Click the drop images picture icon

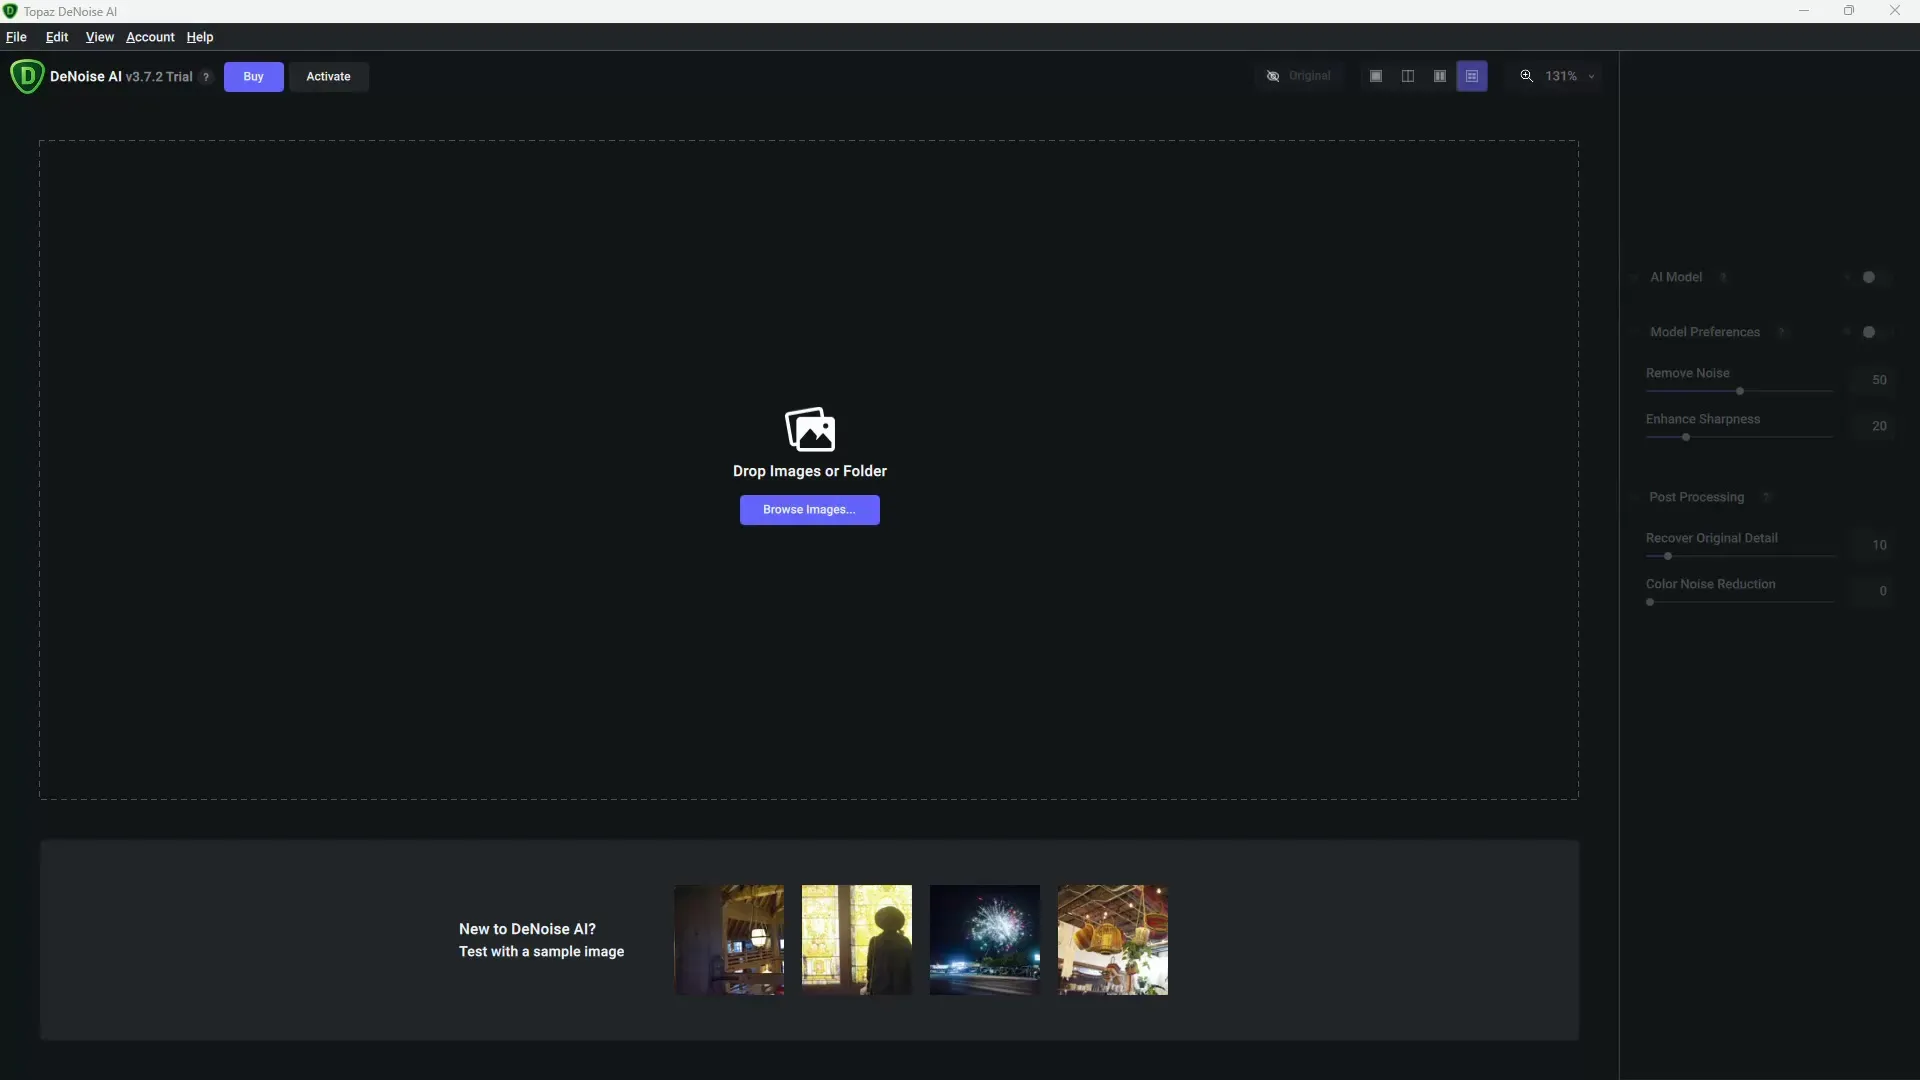[810, 430]
